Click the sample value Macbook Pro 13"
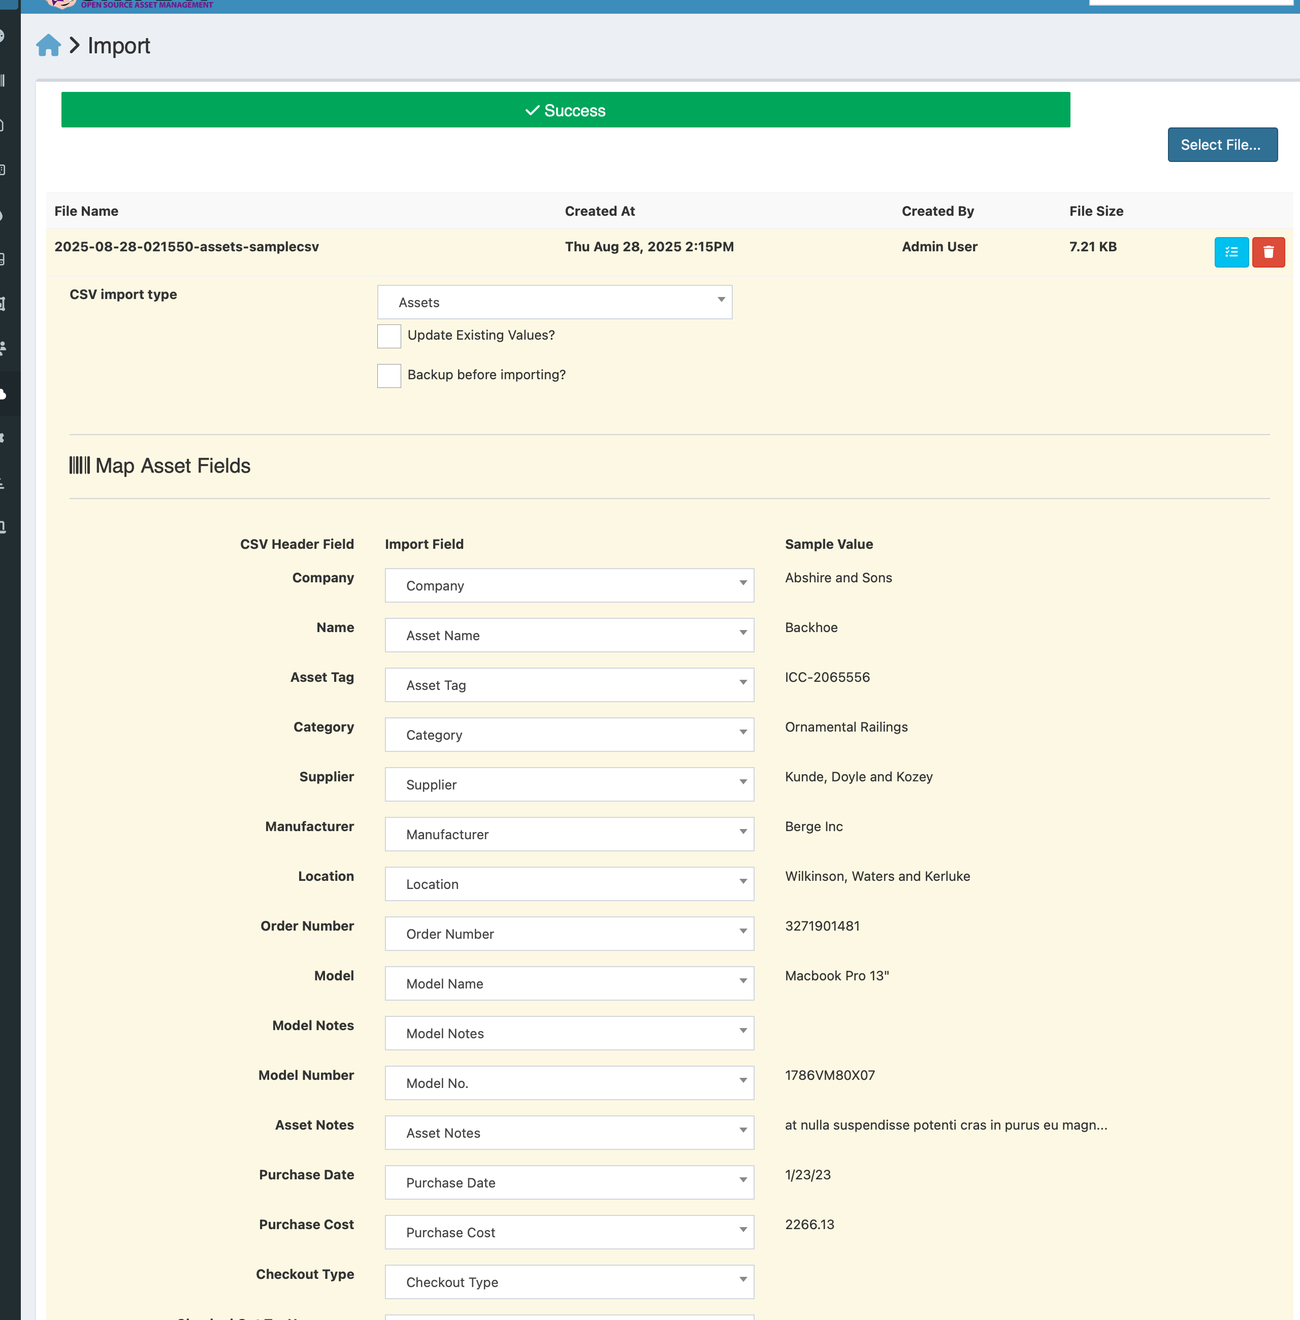Screen dimensions: 1300x1320 (x=837, y=976)
